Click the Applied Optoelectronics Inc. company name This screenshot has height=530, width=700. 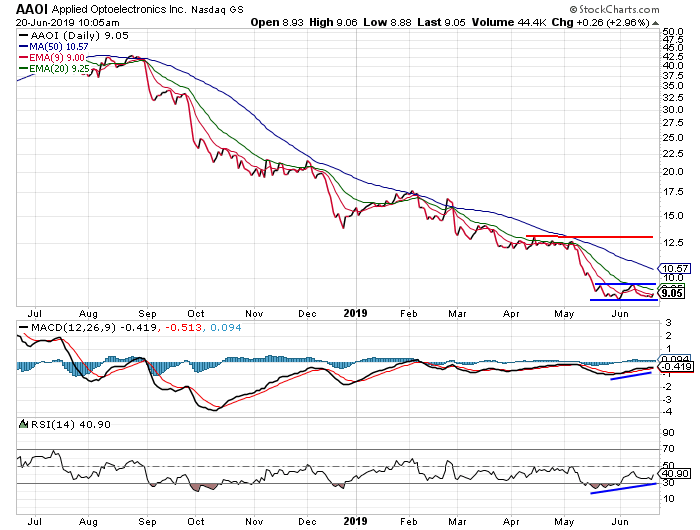119,9
